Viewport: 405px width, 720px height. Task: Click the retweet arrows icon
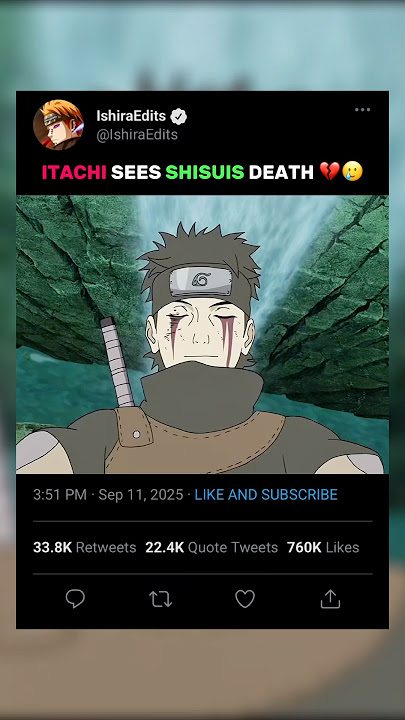160,599
